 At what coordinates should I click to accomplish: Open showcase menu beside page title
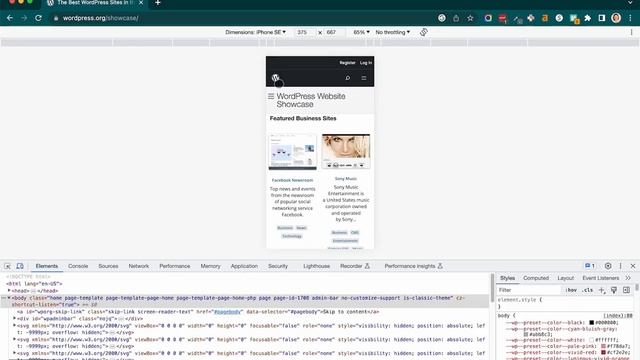(x=271, y=96)
